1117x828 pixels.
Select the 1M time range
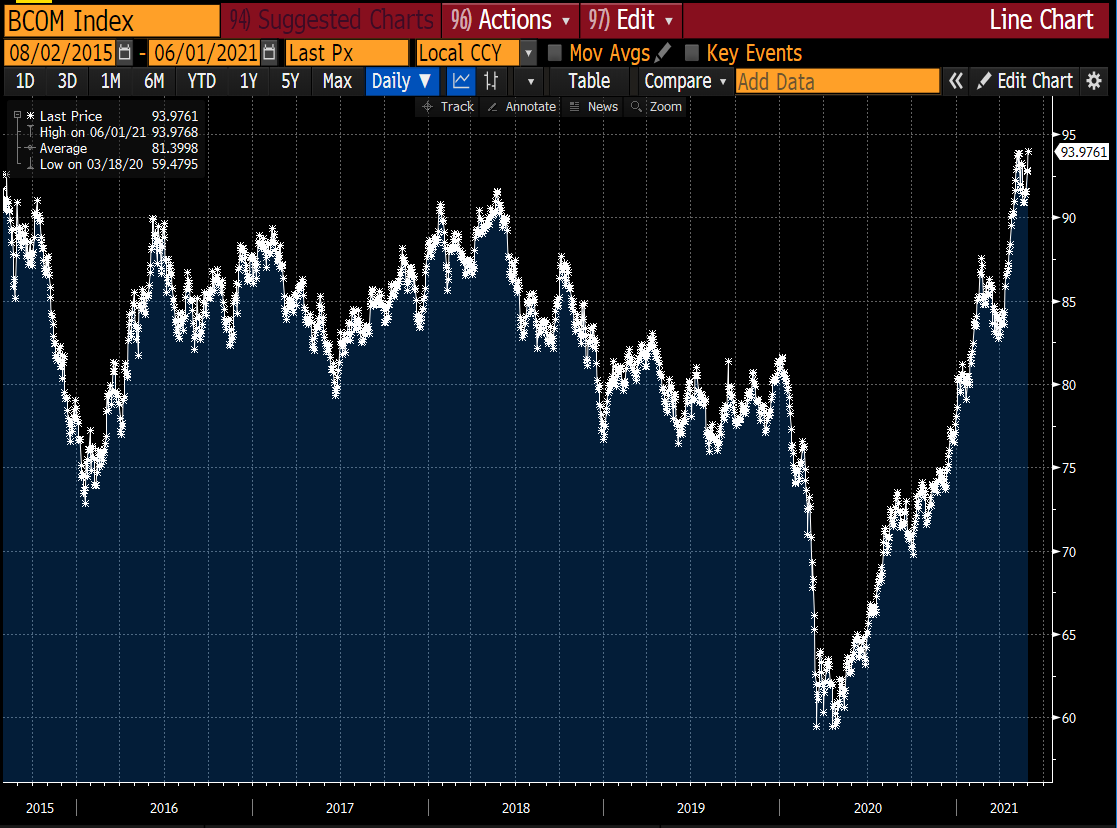point(110,81)
